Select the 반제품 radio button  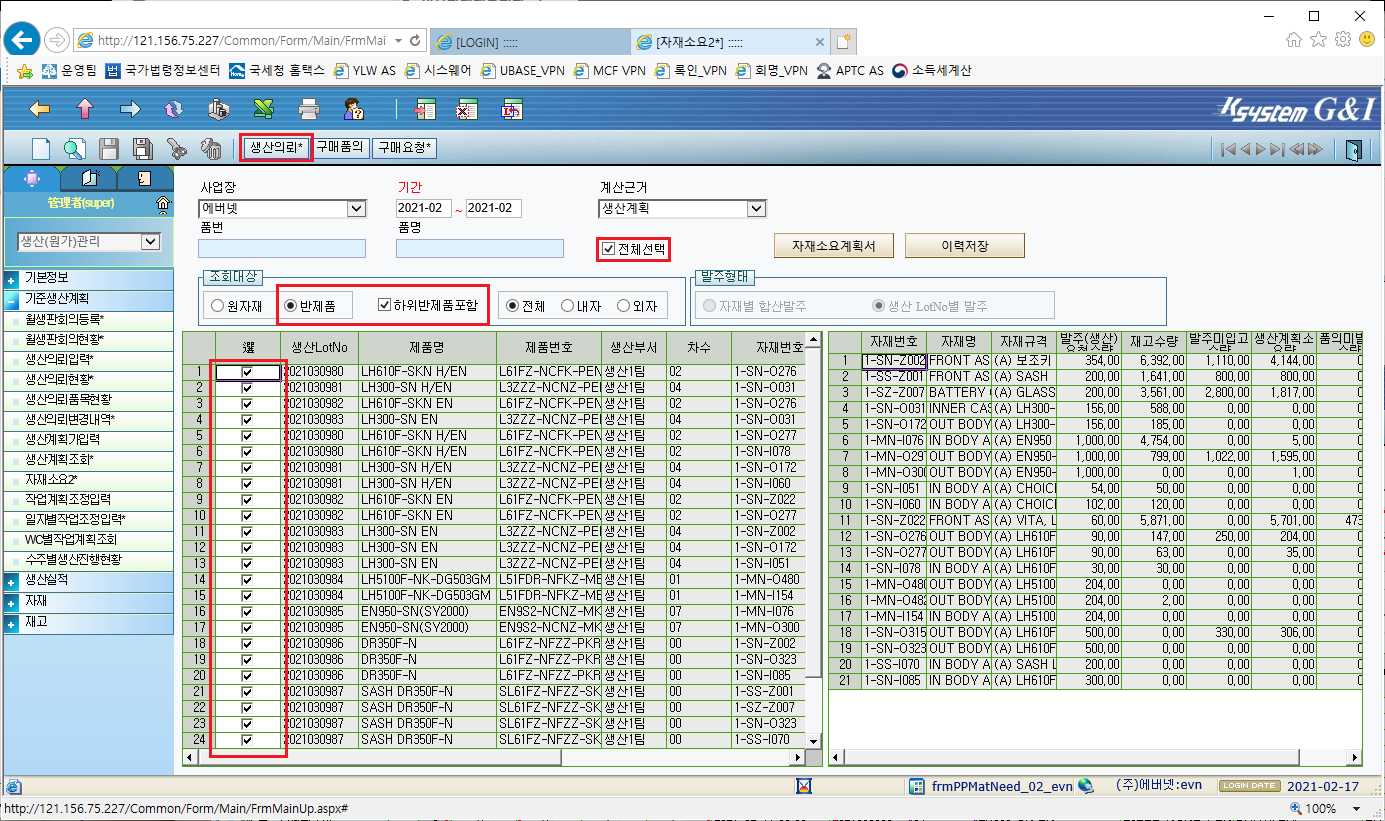291,306
